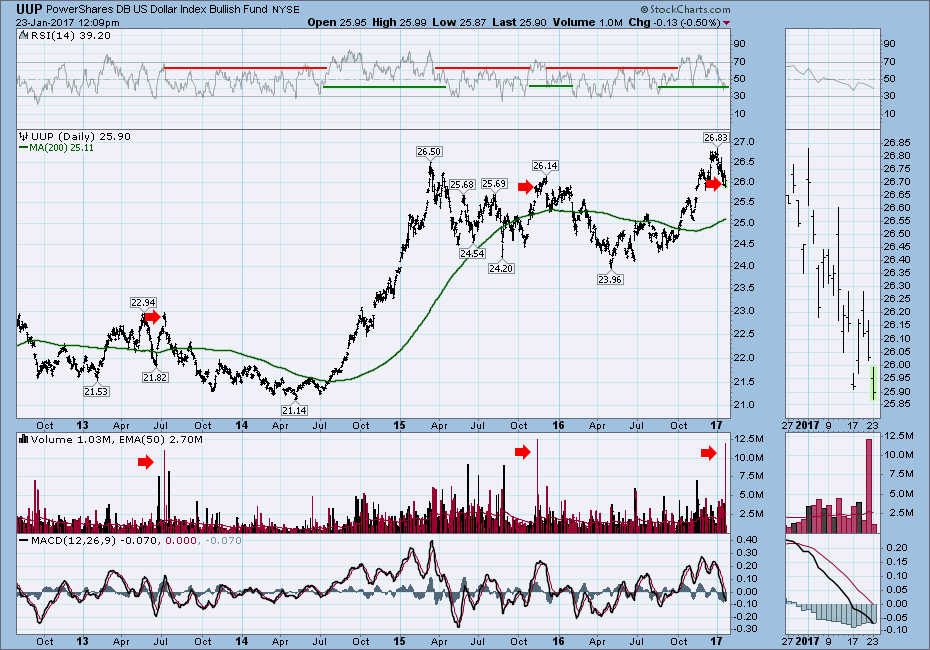Click the 21.14 bottom price label
Image resolution: width=930 pixels, height=650 pixels.
(x=294, y=410)
